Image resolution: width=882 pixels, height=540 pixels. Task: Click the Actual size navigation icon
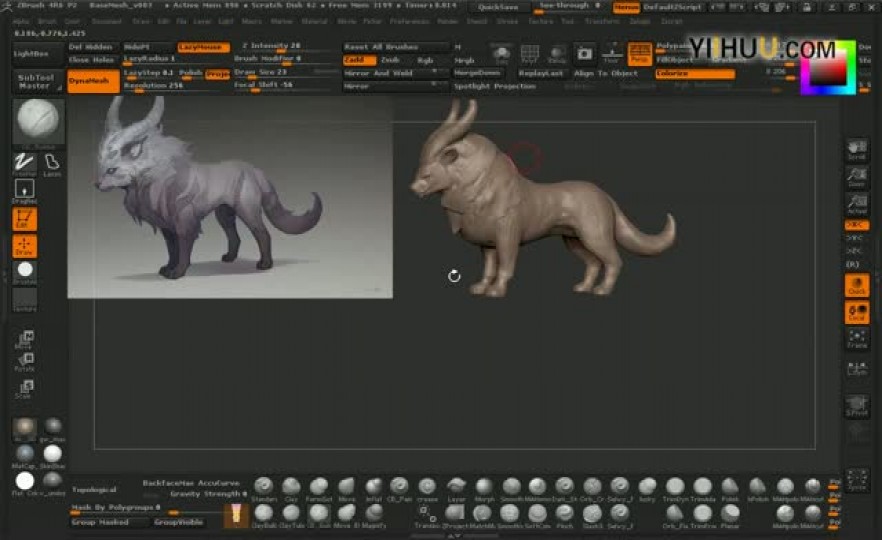click(x=857, y=203)
